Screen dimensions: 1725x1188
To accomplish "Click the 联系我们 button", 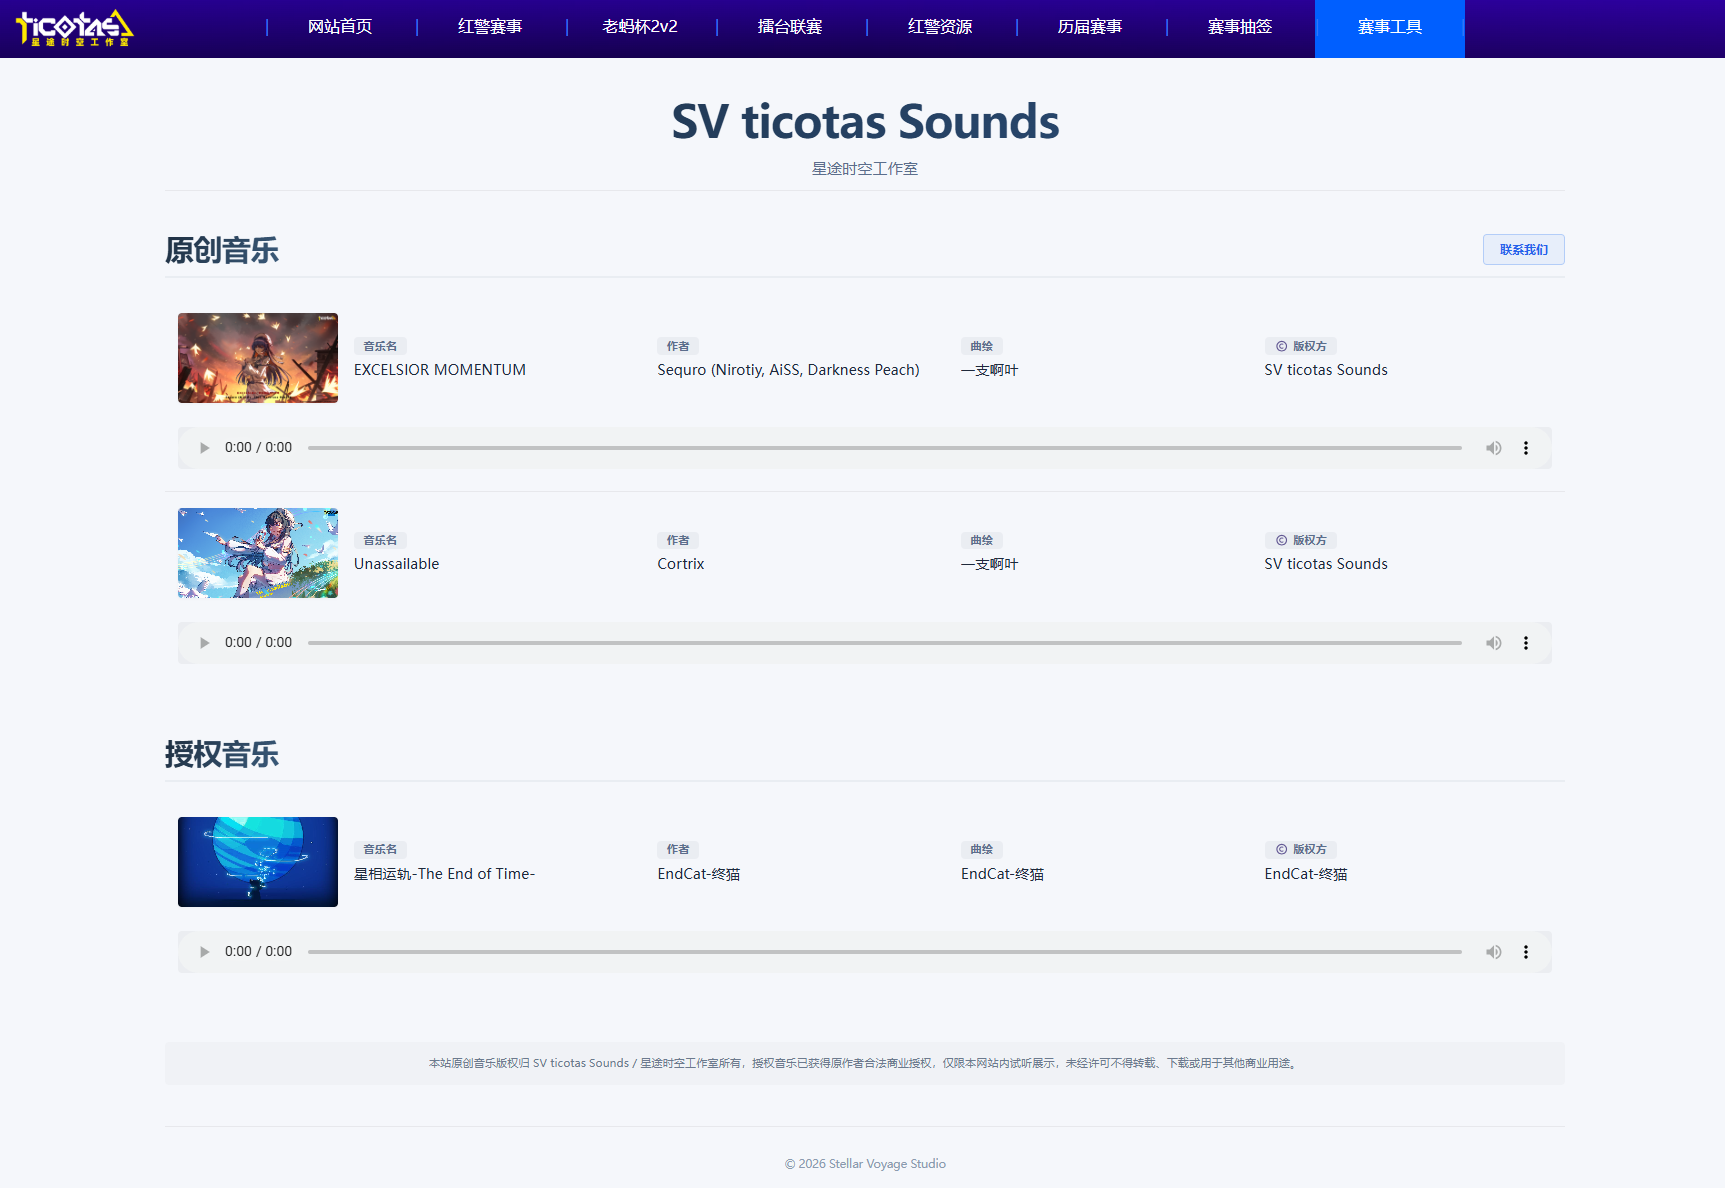I will [1523, 250].
